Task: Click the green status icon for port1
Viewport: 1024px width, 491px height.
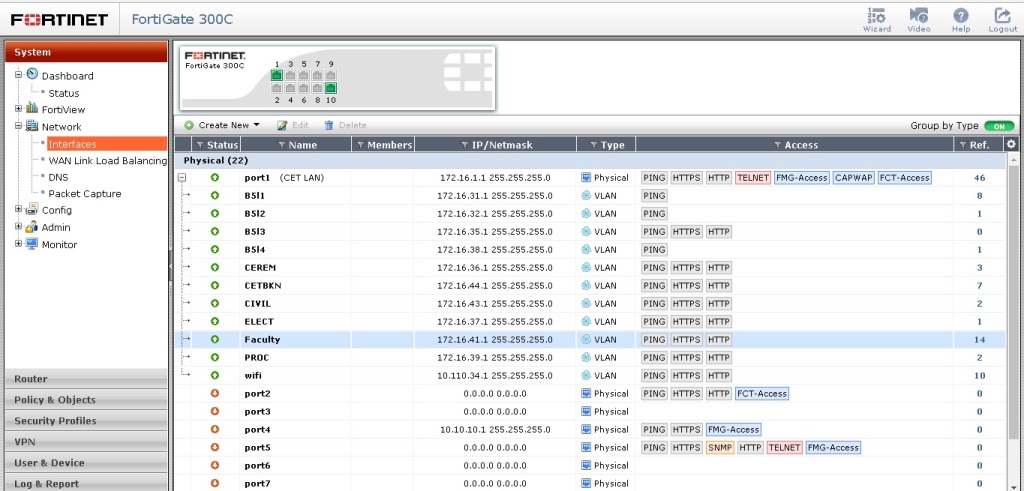Action: tap(215, 178)
